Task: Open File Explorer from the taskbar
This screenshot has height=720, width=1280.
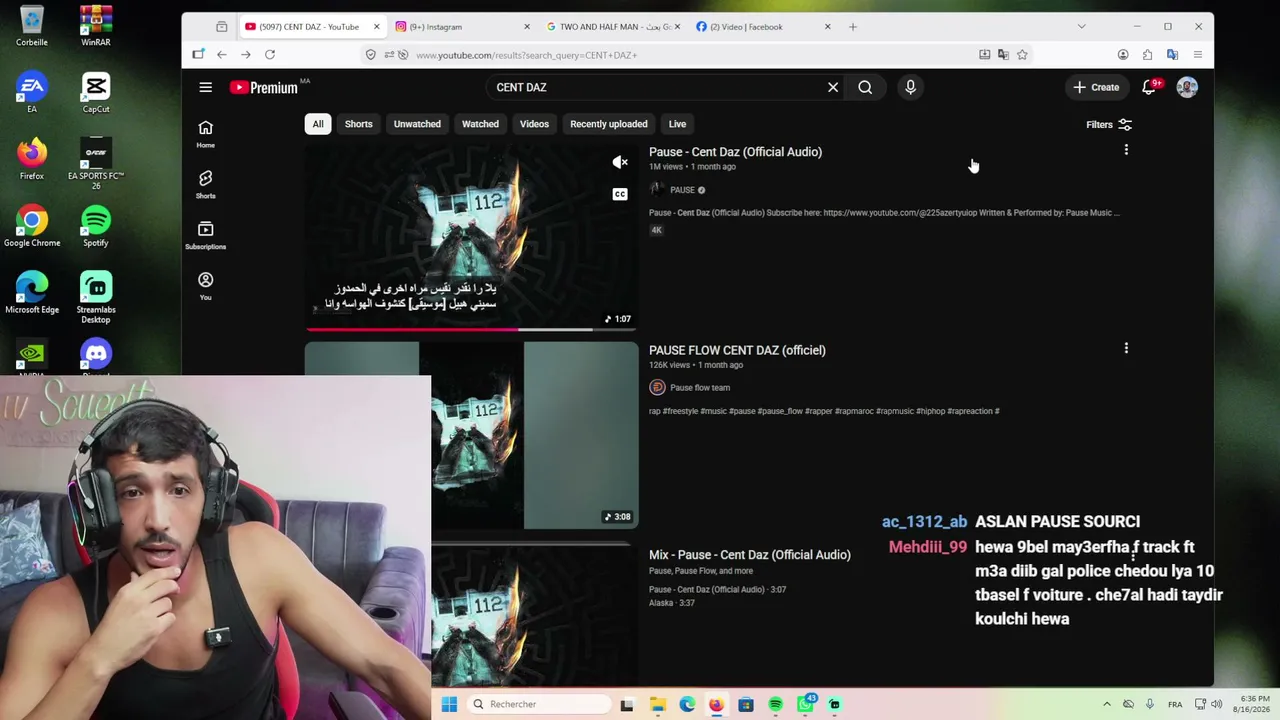Action: [657, 704]
